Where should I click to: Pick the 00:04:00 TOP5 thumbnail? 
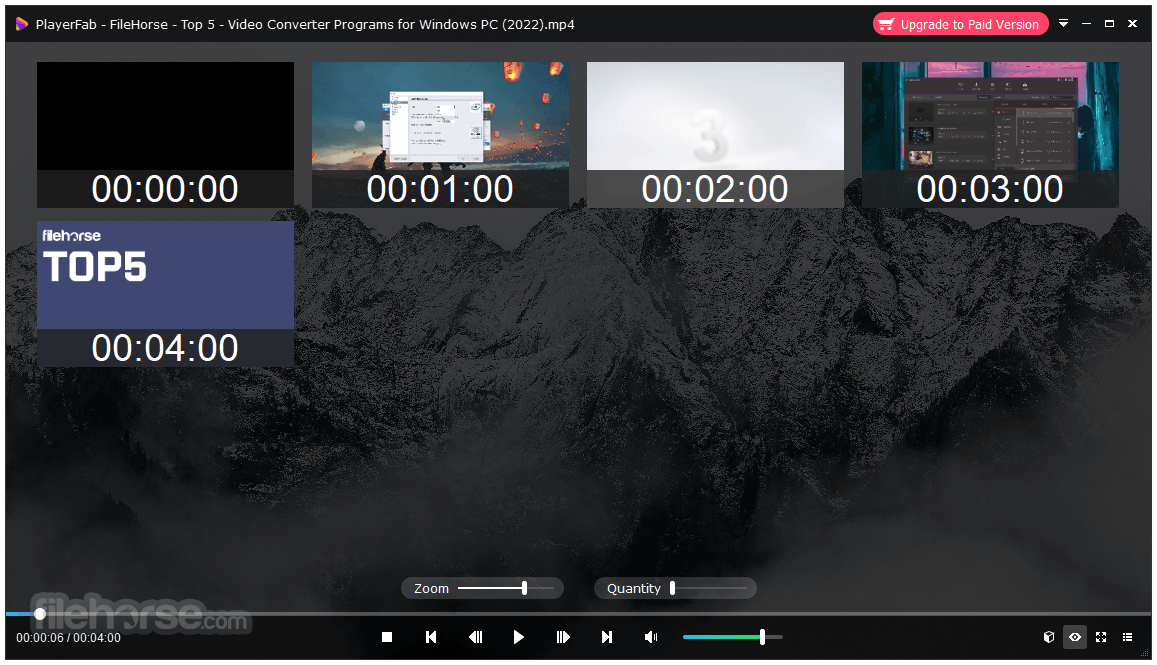coord(165,294)
